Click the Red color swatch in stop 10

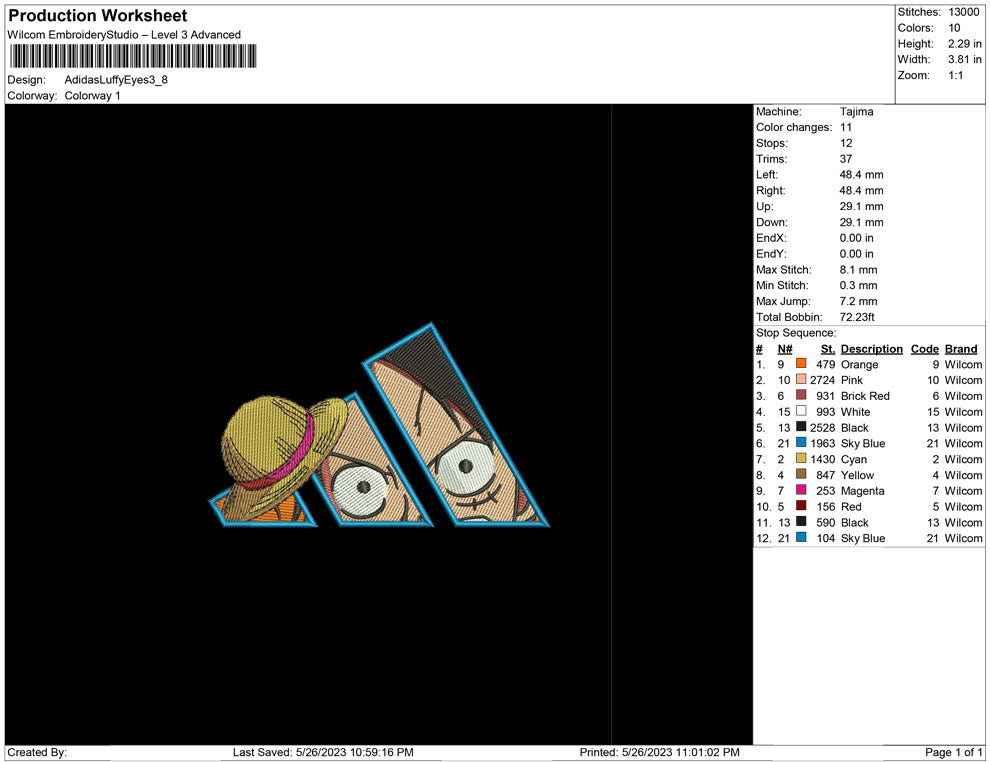click(x=801, y=506)
